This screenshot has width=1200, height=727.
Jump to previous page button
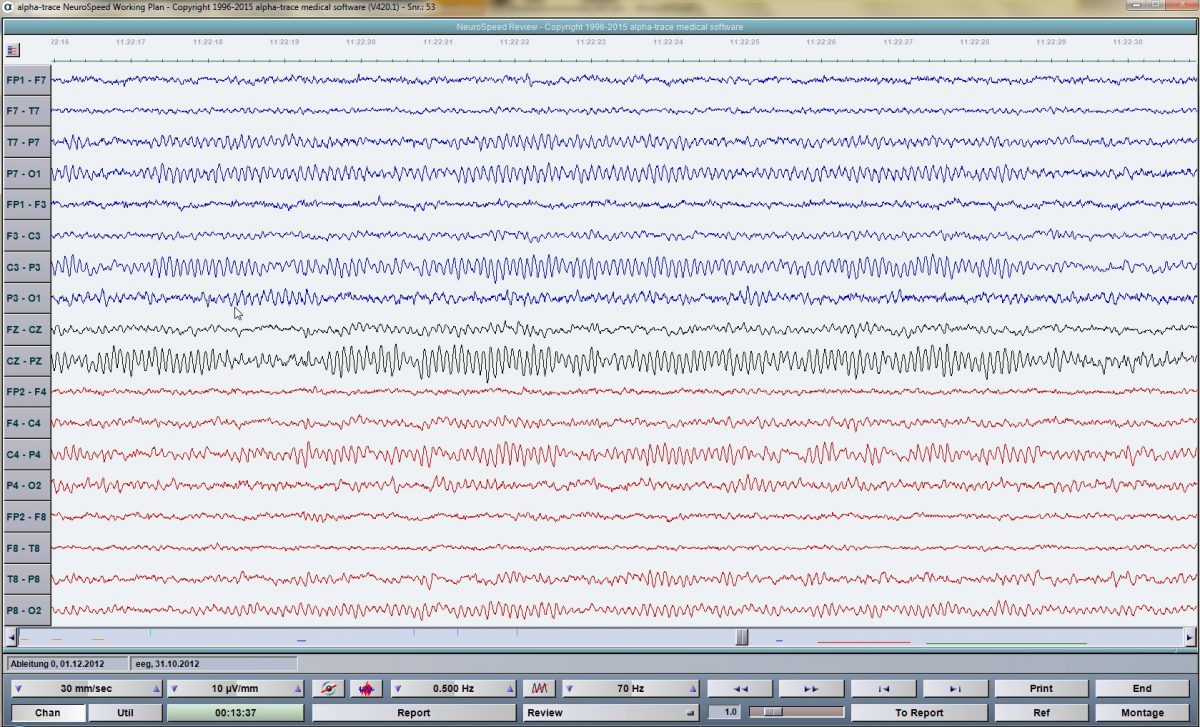pyautogui.click(x=883, y=688)
